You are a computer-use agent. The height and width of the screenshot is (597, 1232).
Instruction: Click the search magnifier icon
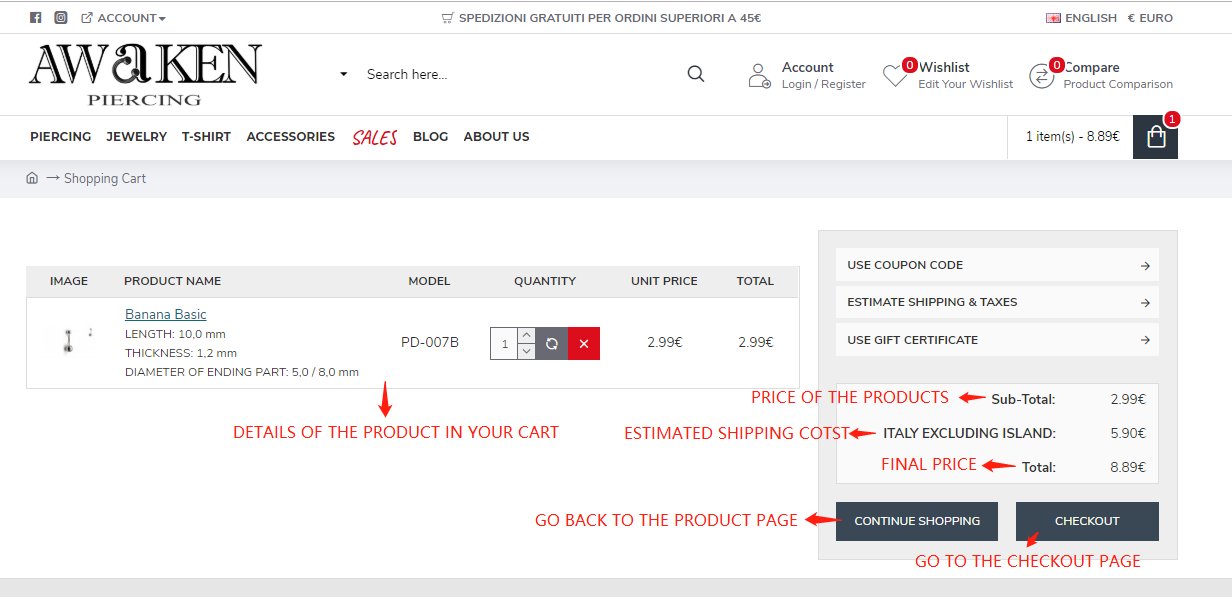[x=696, y=74]
